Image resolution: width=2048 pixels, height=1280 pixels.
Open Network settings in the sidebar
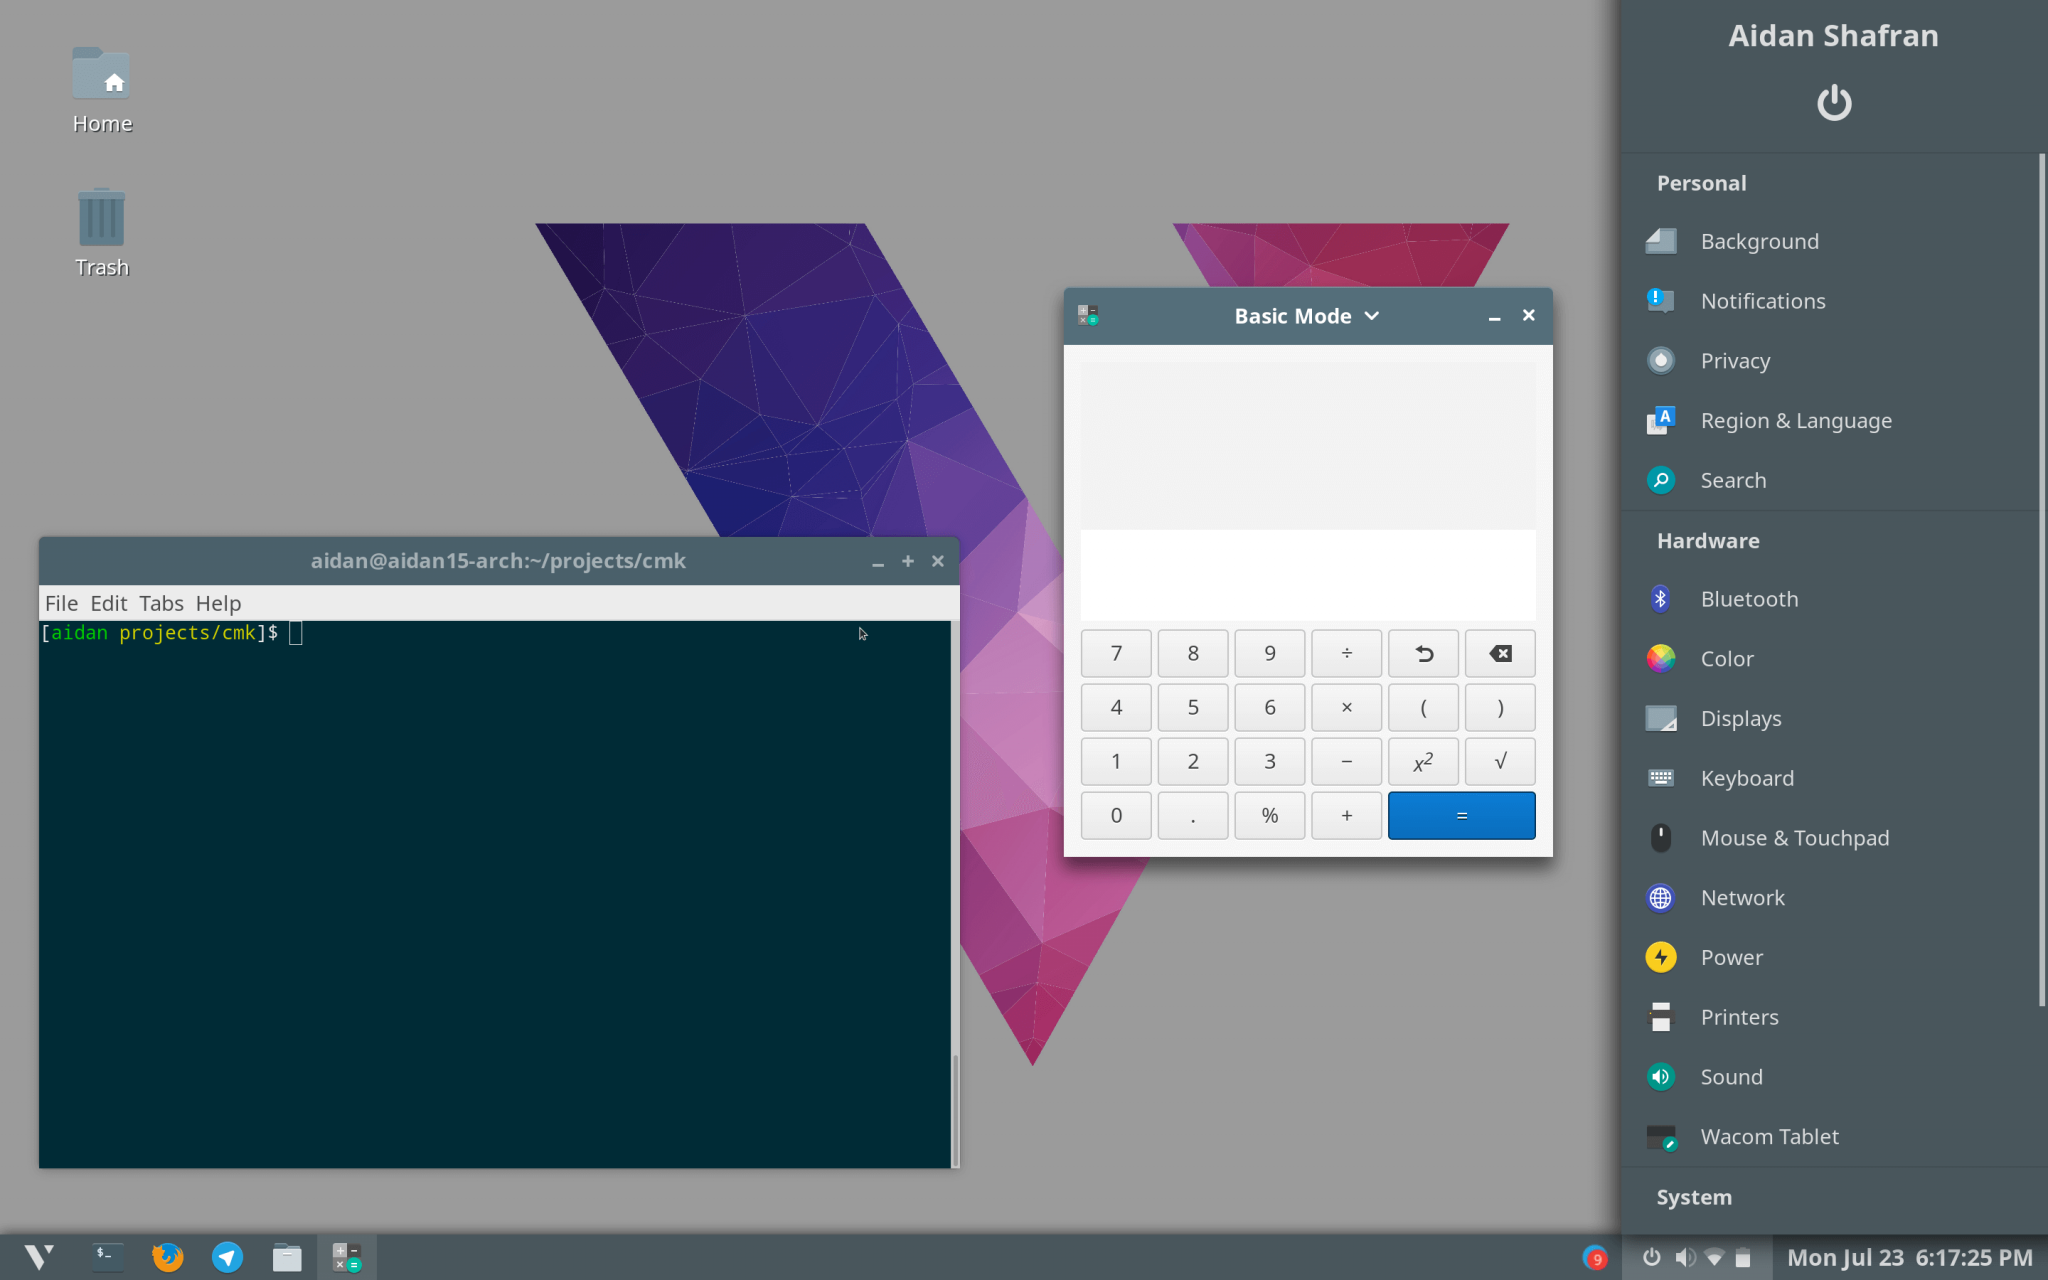point(1742,897)
